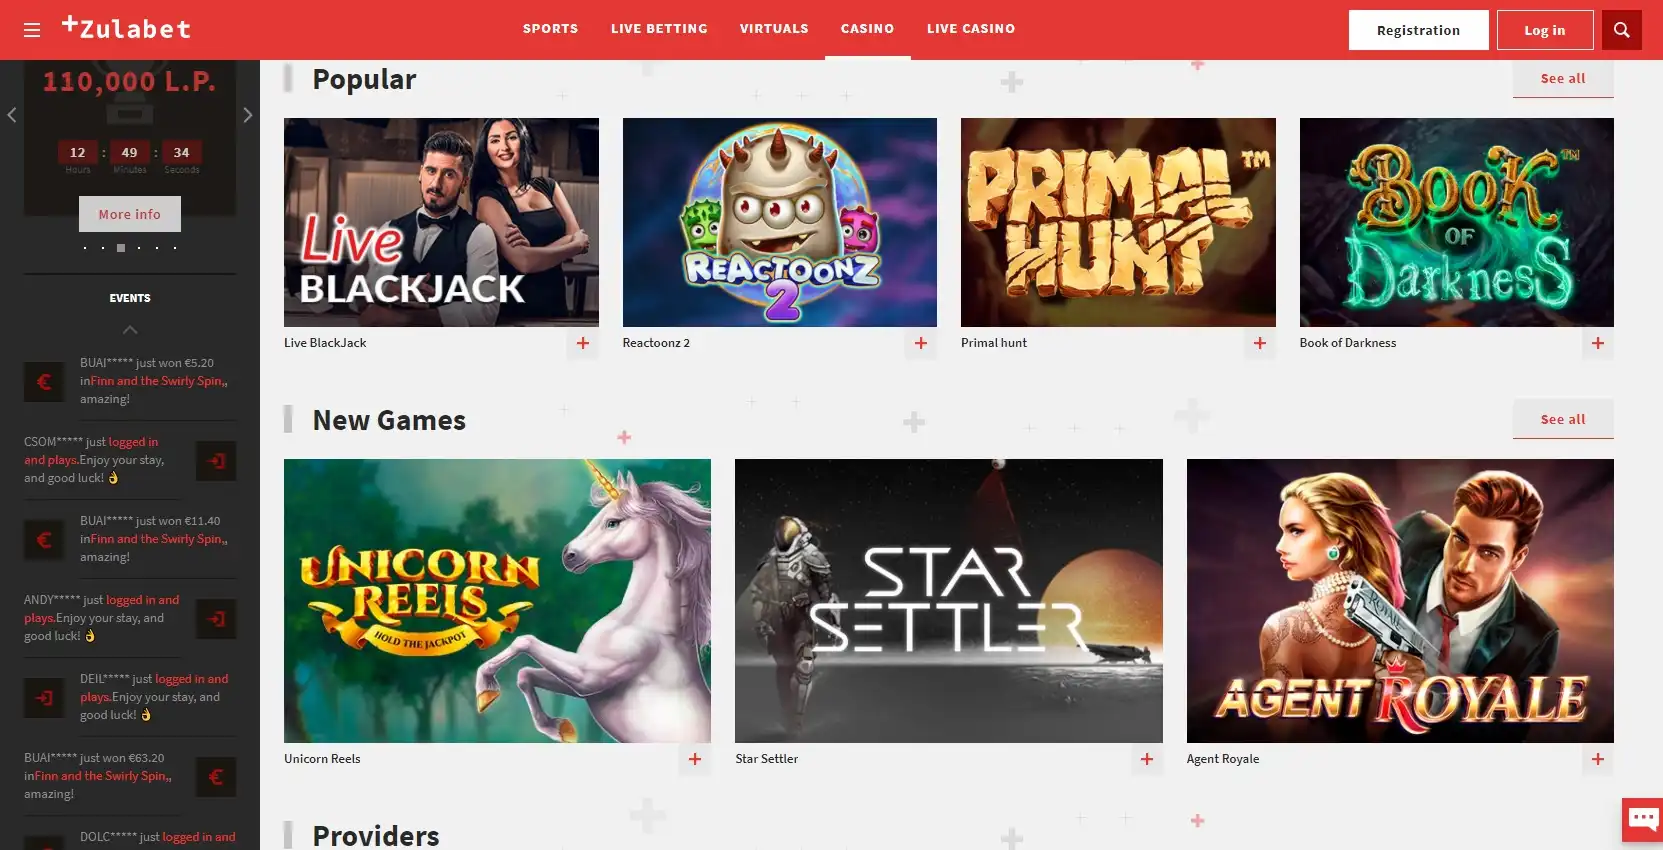Add Live BlackJack with plus icon
The height and width of the screenshot is (850, 1663).
coord(583,343)
